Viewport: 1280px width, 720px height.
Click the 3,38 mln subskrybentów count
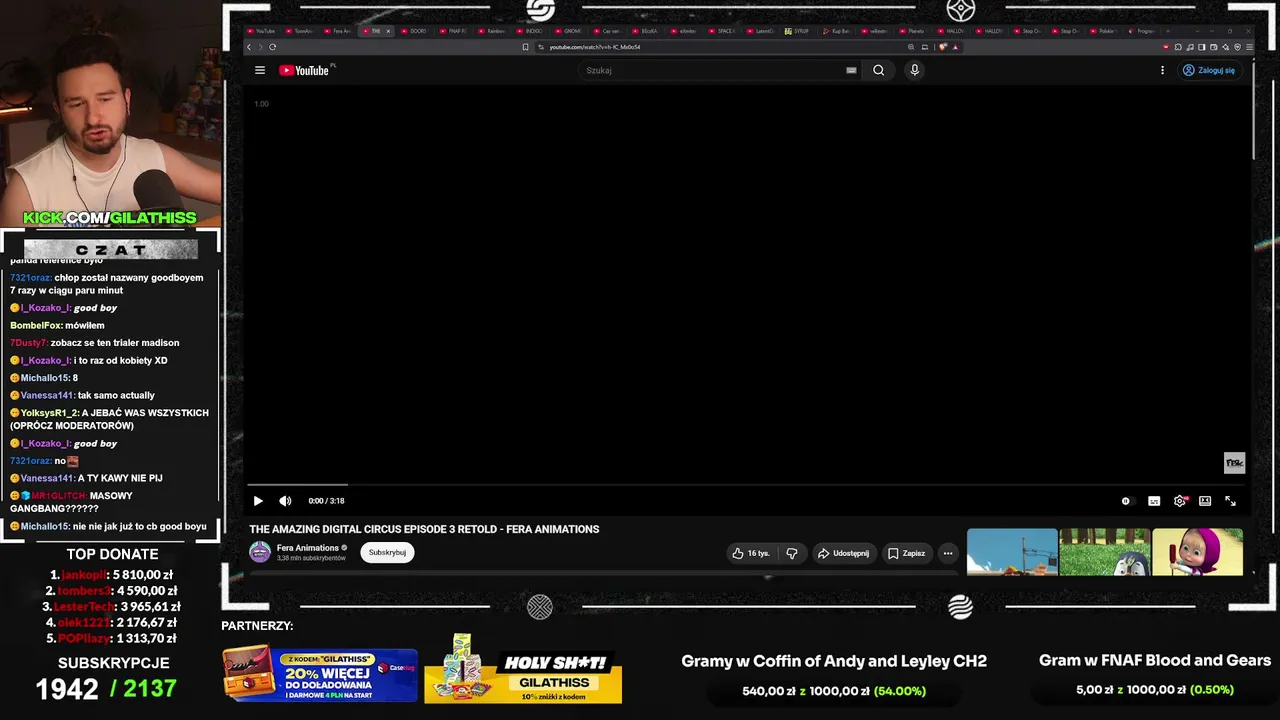311,558
